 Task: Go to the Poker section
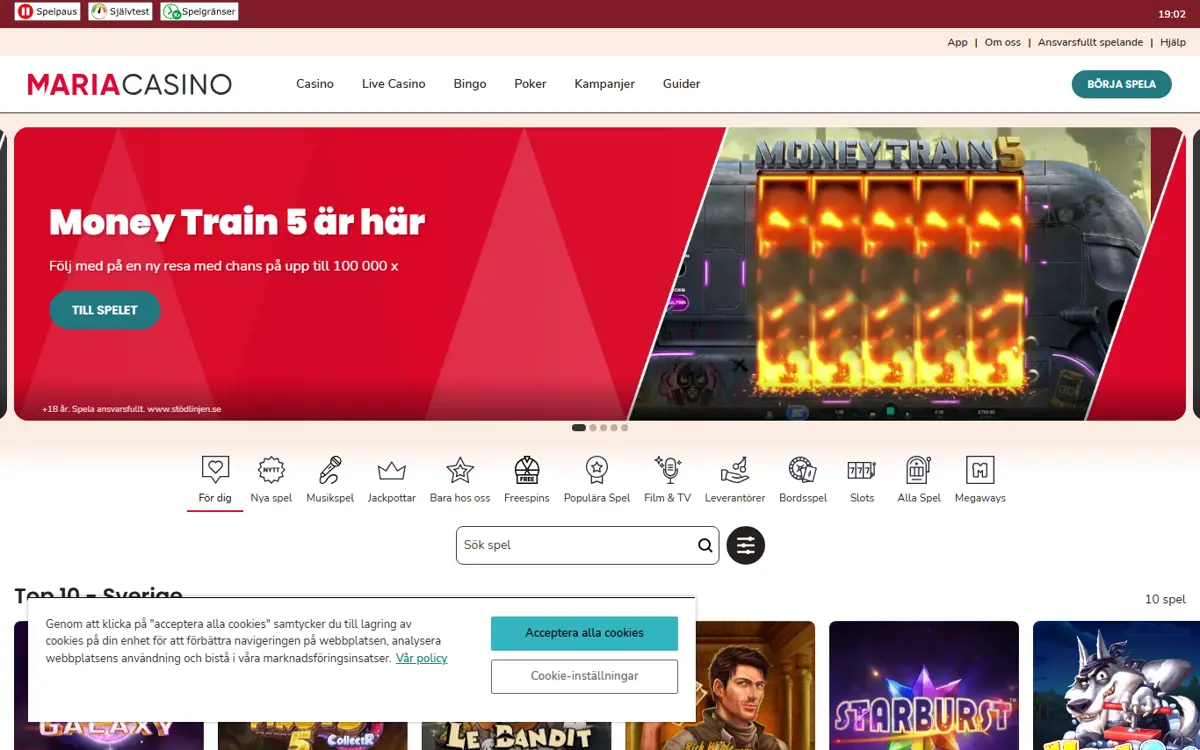tap(530, 84)
